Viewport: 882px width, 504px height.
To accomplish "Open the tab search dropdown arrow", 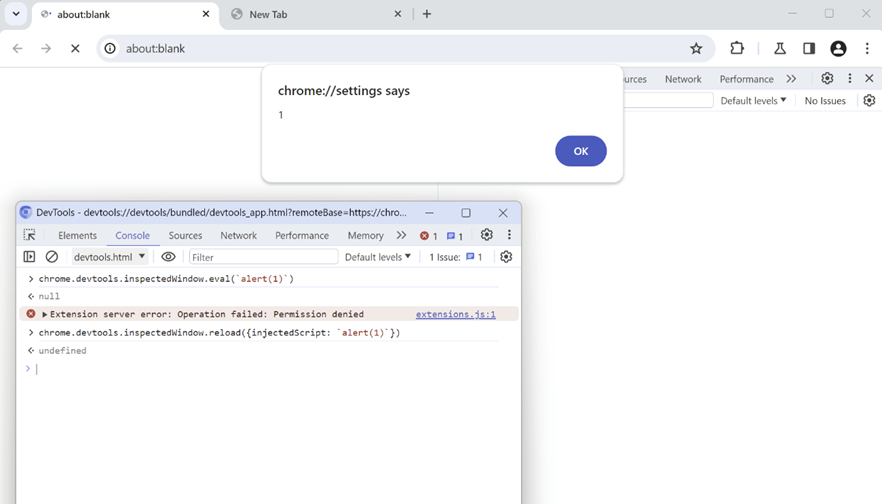I will tap(16, 14).
